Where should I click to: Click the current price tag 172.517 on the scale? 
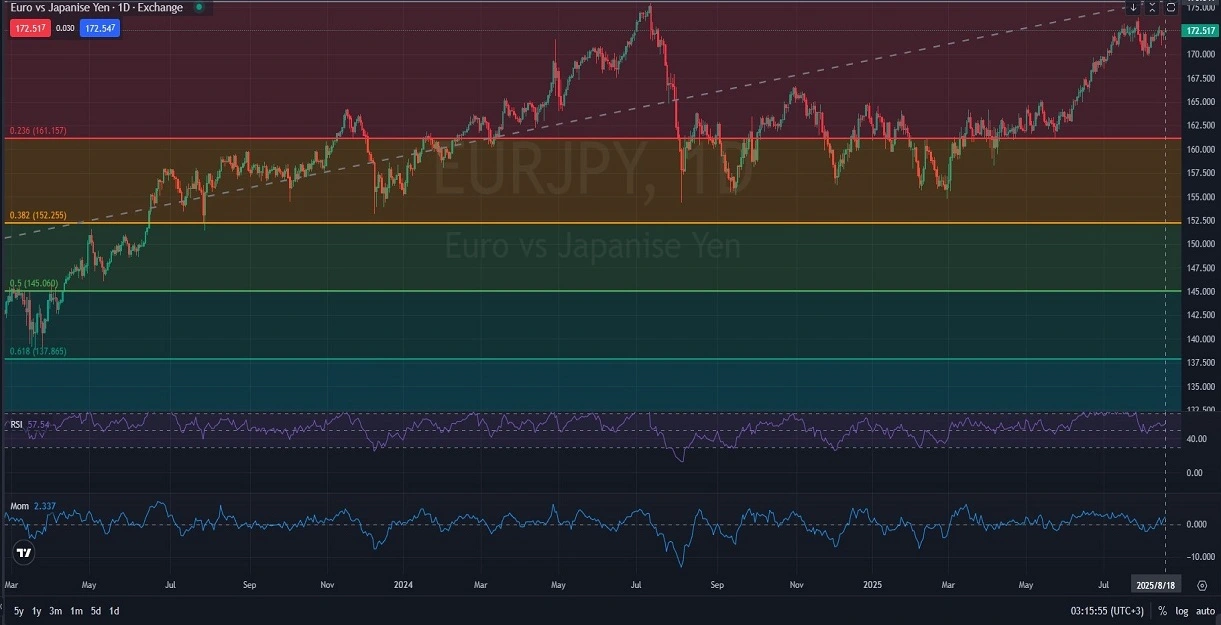pos(1201,31)
